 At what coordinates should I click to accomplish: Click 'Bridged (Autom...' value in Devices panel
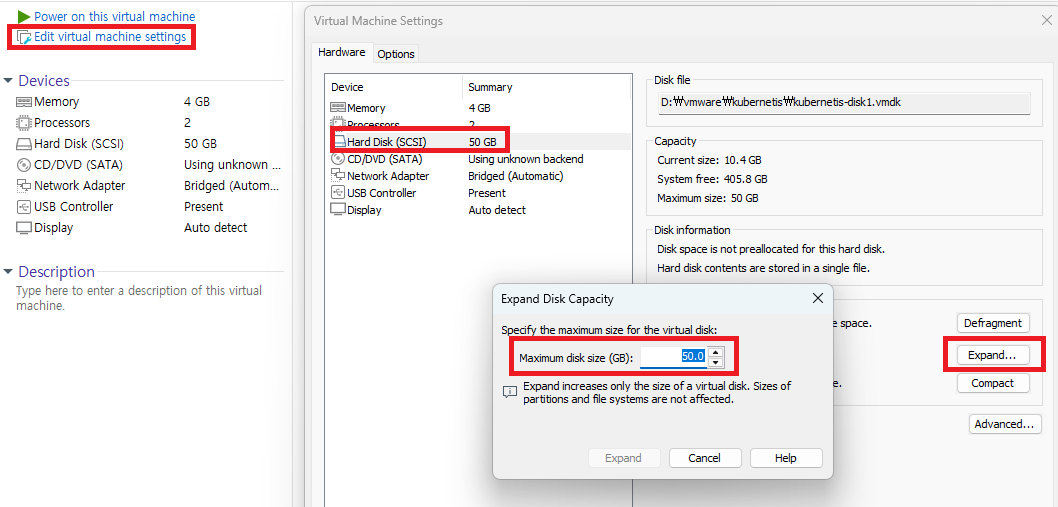[232, 186]
